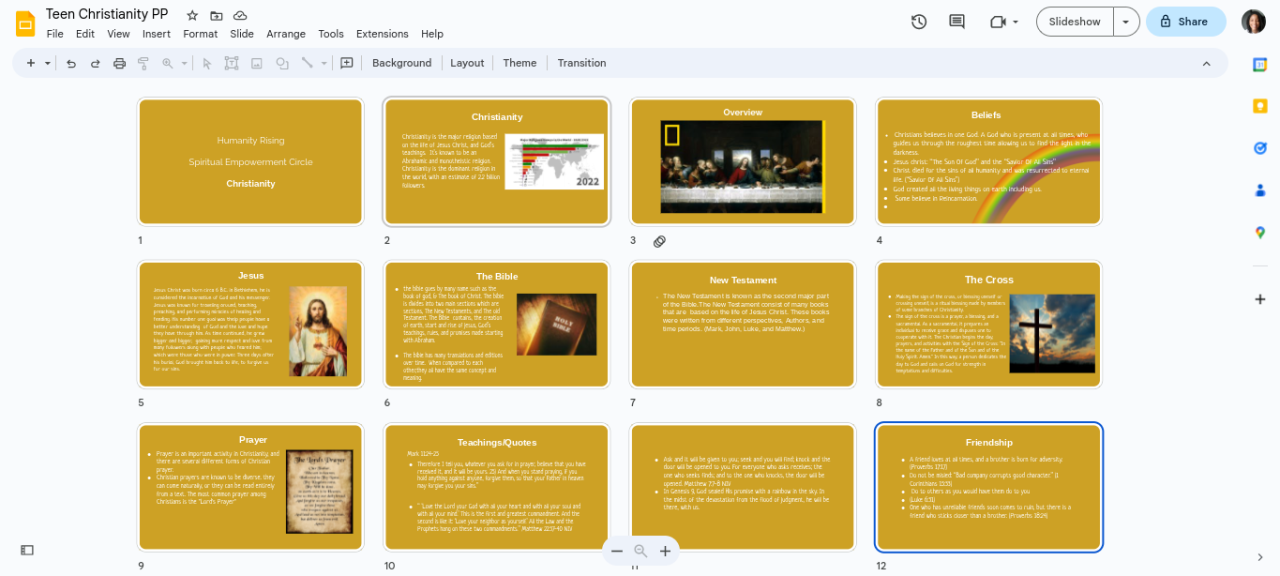Image resolution: width=1280 pixels, height=576 pixels.
Task: Open the new slide layout dropdown arrow
Action: [x=47, y=63]
